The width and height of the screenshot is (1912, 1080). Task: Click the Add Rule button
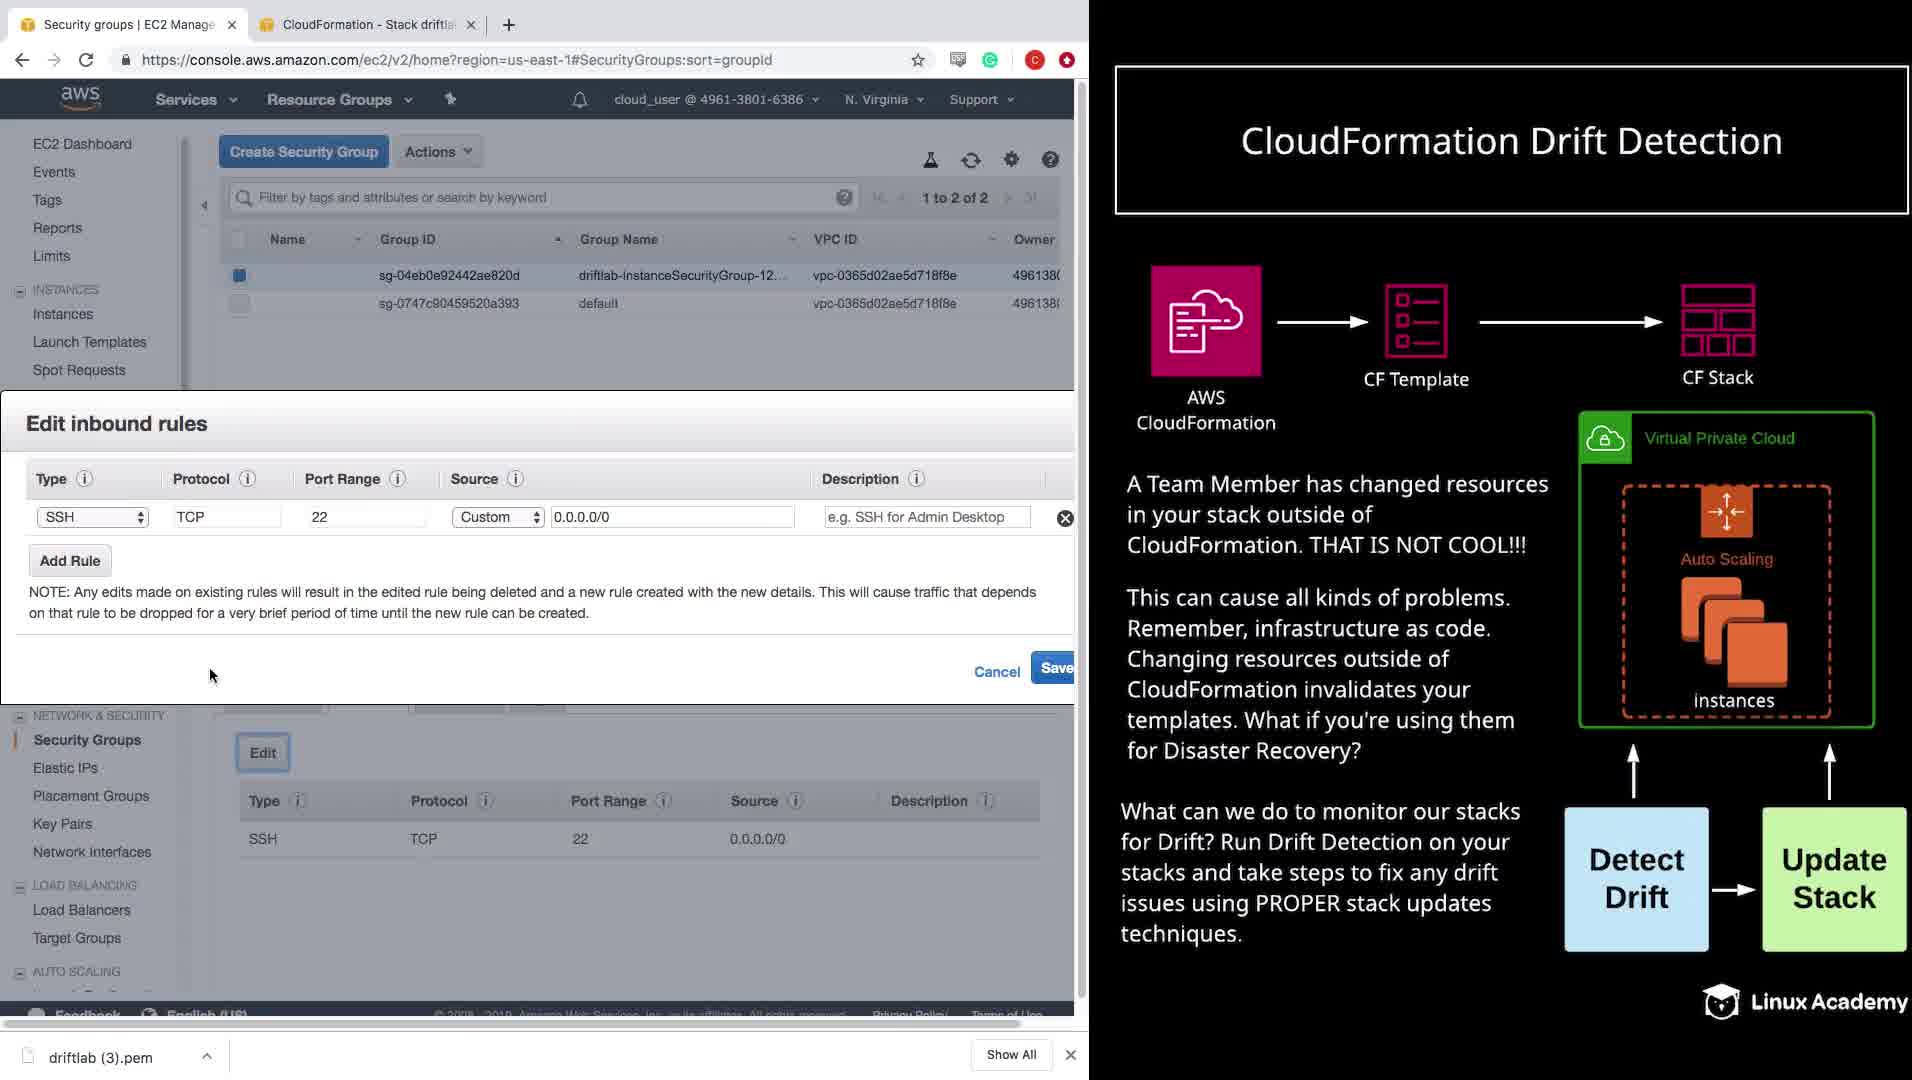click(70, 561)
